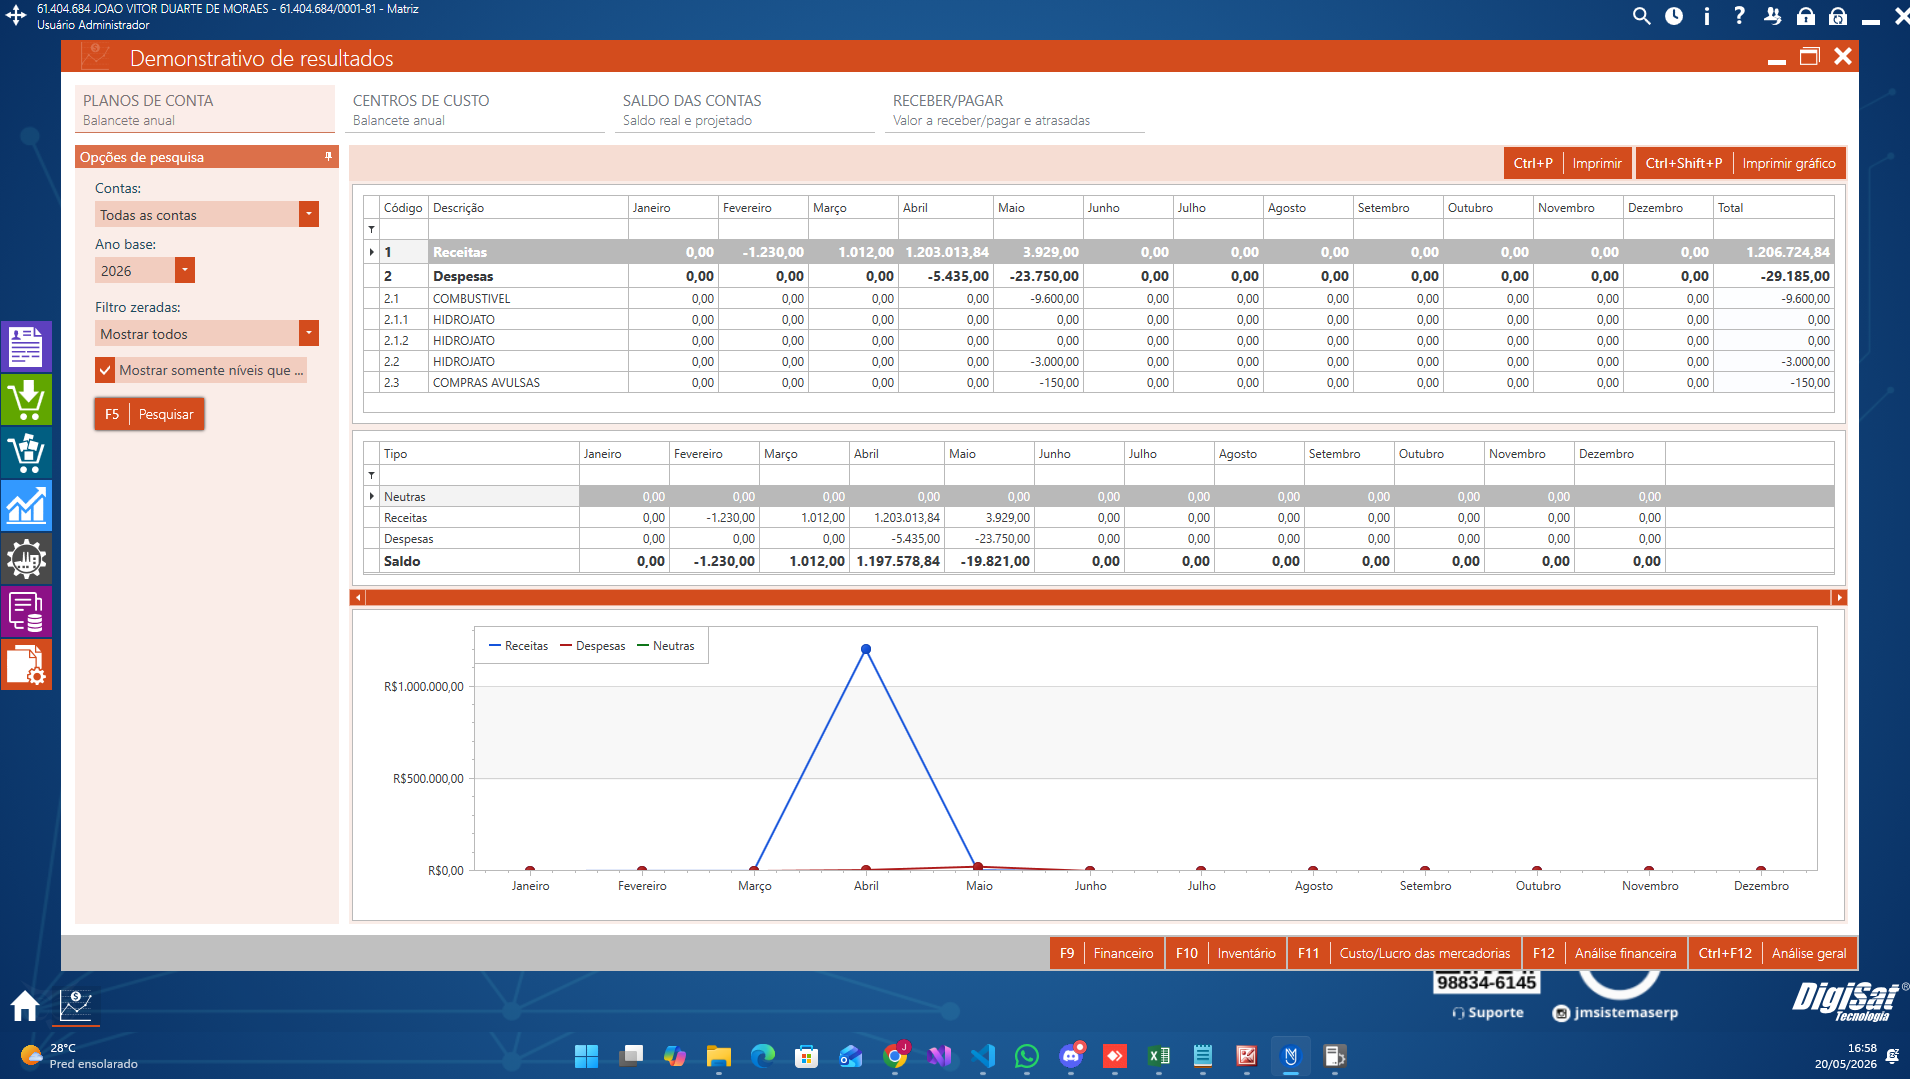Click the Despesas legend entry in the chart
The height and width of the screenshot is (1079, 1910).
(x=592, y=646)
